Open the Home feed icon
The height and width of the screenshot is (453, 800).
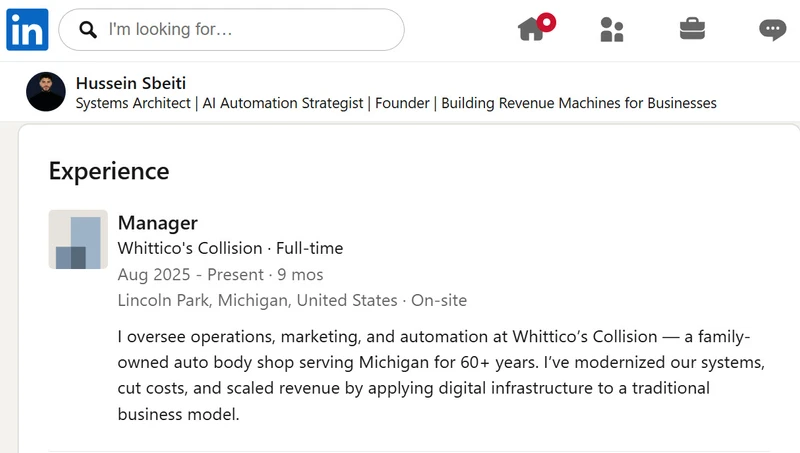coord(532,29)
